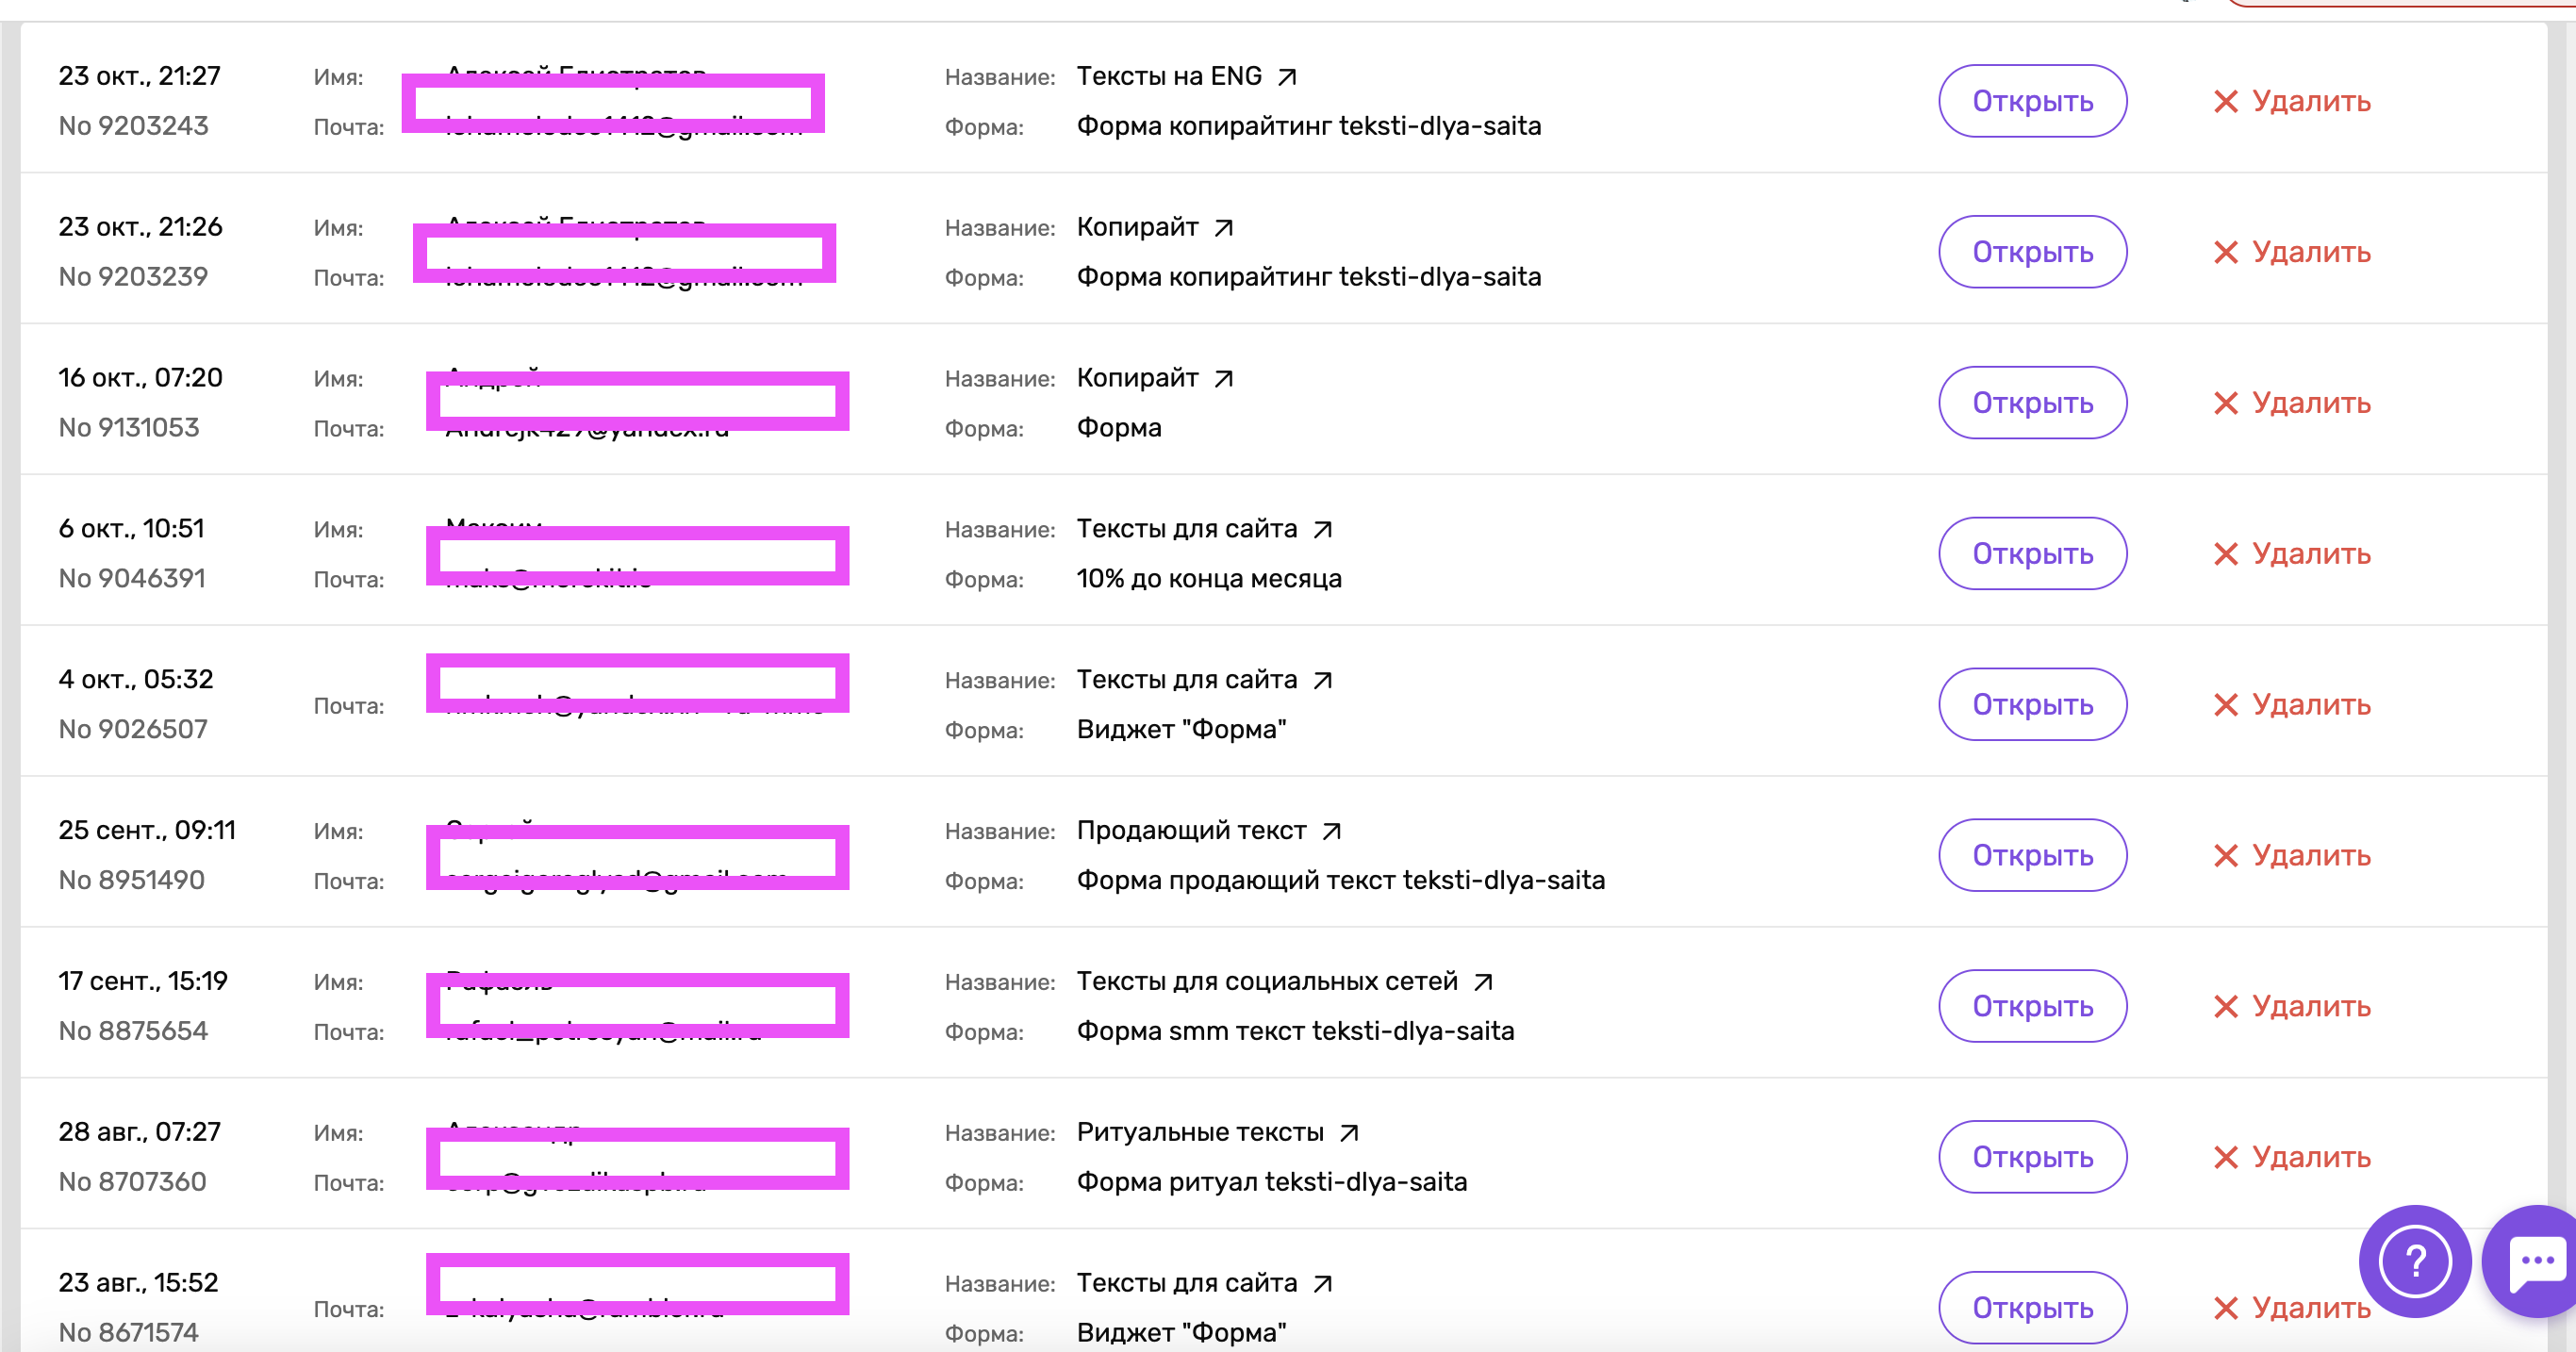Delete request No 9046391
Viewport: 2576px width, 1352px height.
pos(2291,554)
